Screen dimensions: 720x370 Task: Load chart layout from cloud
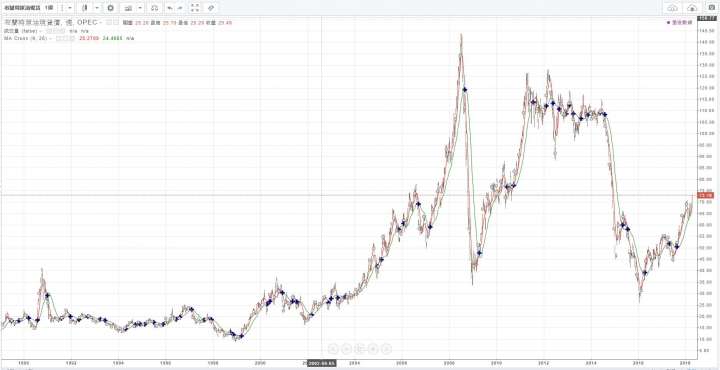pos(672,8)
